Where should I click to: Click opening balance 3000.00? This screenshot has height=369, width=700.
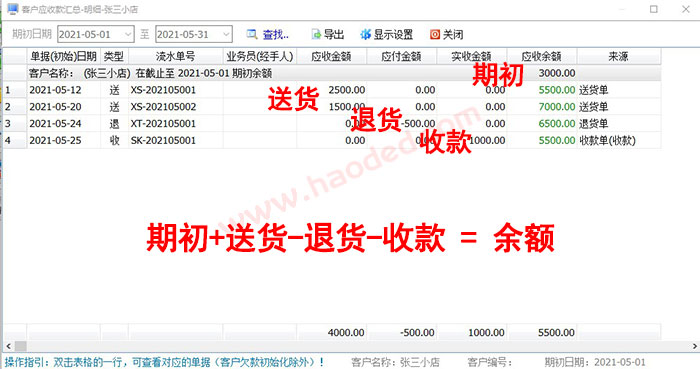(557, 73)
